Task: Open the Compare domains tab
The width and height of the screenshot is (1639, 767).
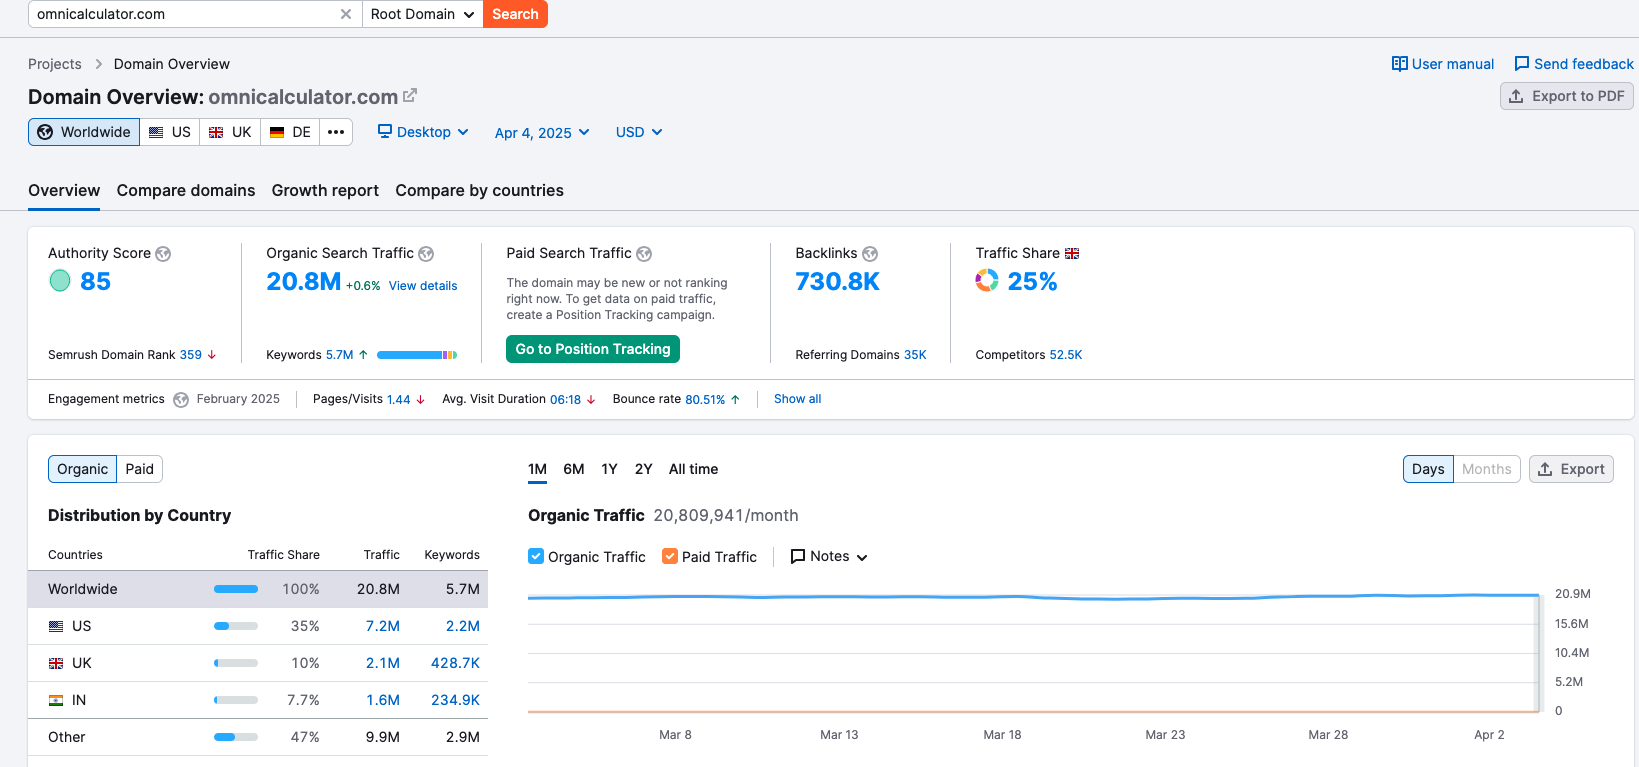Action: 186,190
